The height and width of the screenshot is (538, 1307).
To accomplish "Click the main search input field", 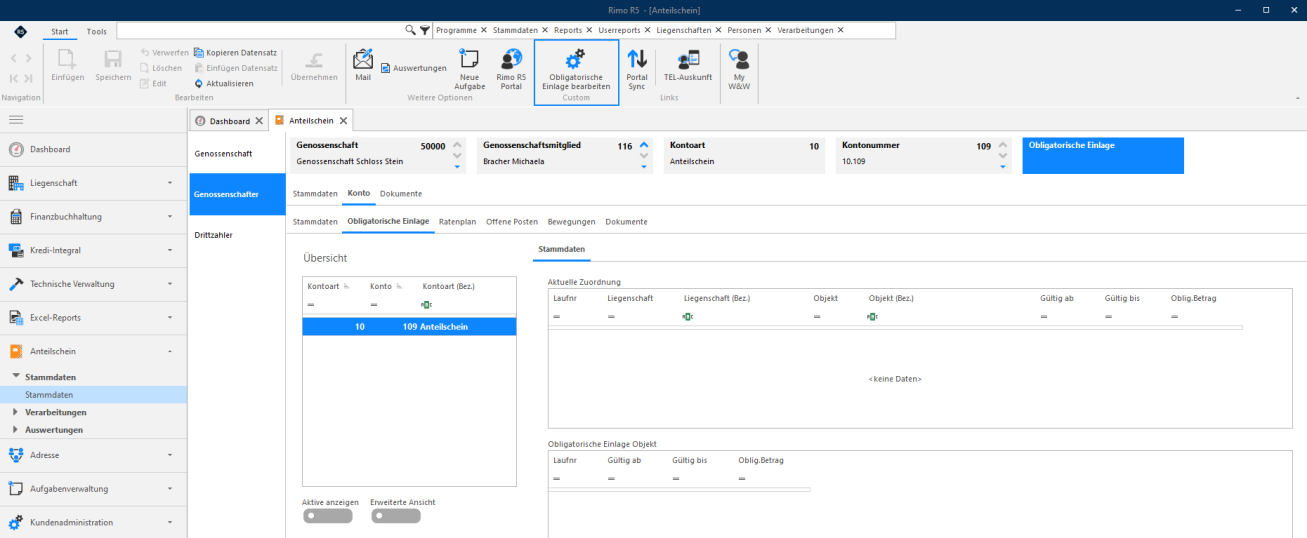I will tap(260, 30).
